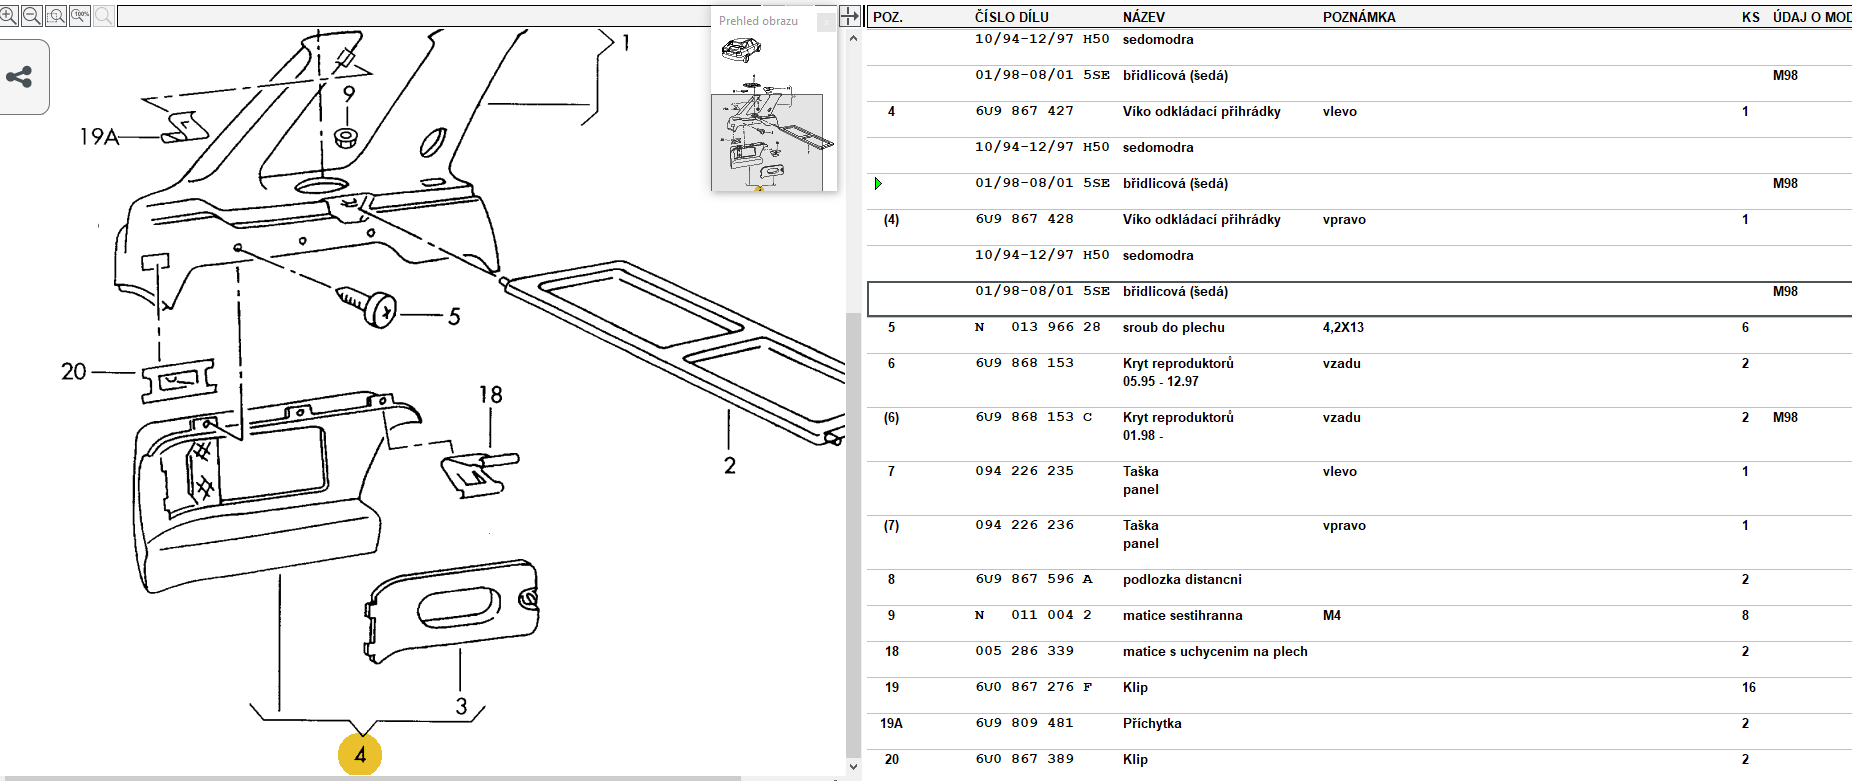Image resolution: width=1852 pixels, height=781 pixels.
Task: Click the diagram pane vertical scrollbar thumb
Action: tap(853, 534)
